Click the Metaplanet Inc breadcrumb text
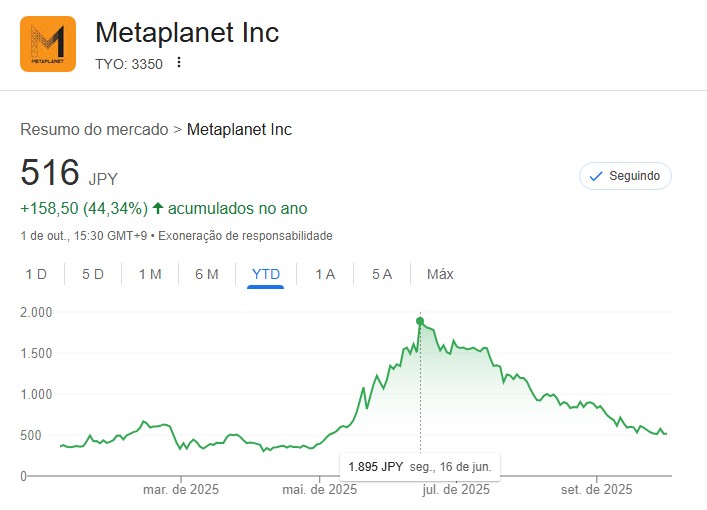The width and height of the screenshot is (707, 510). [239, 129]
